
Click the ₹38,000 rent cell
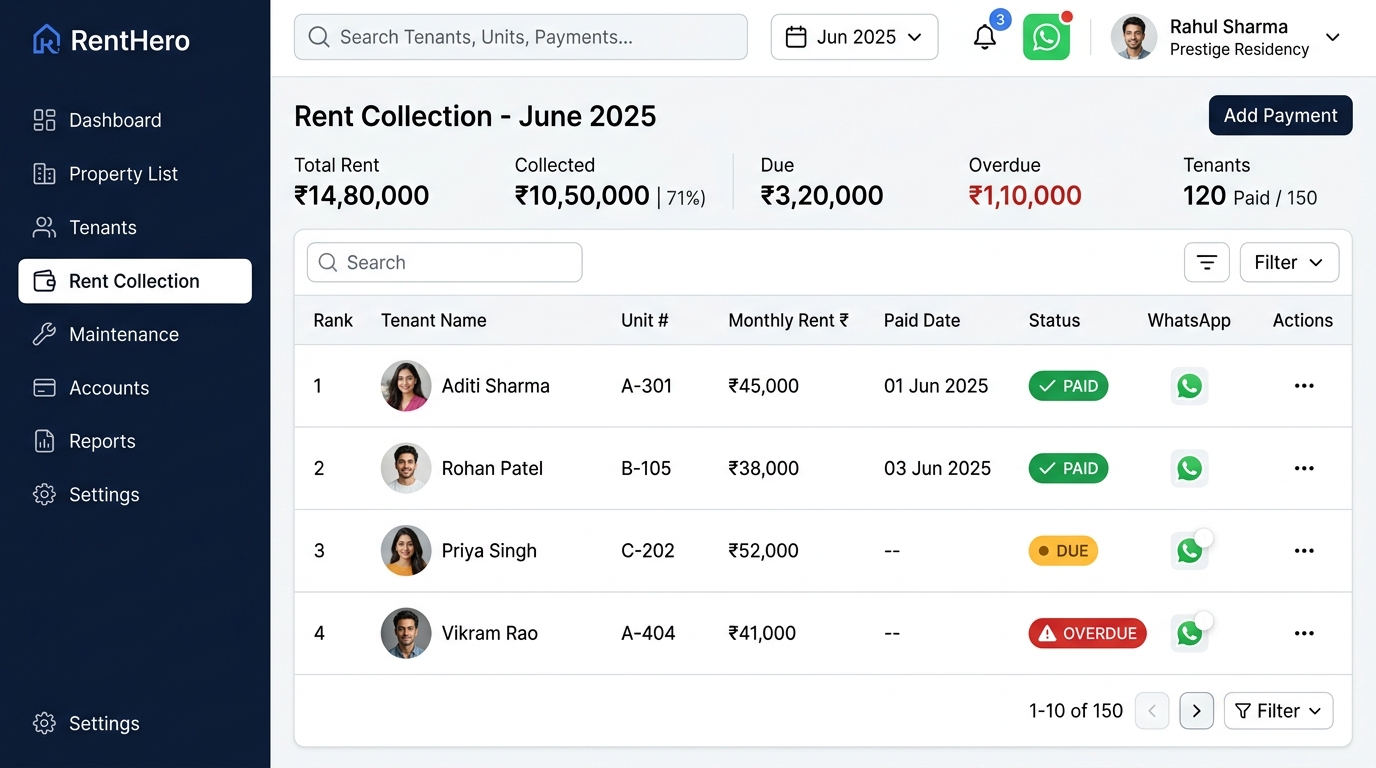tap(764, 468)
